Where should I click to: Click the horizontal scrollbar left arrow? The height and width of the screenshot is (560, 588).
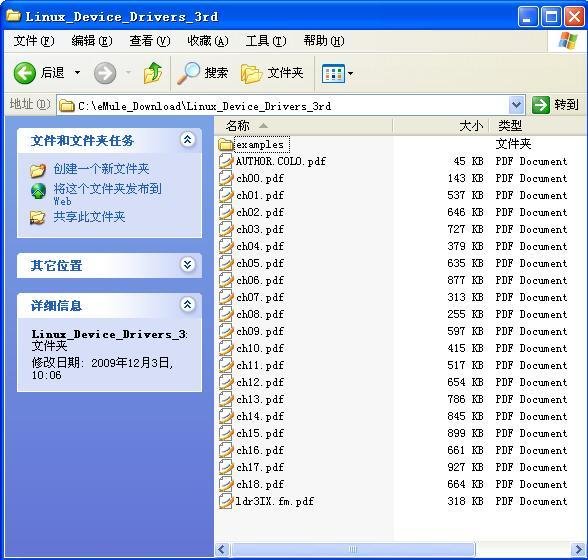pyautogui.click(x=221, y=550)
